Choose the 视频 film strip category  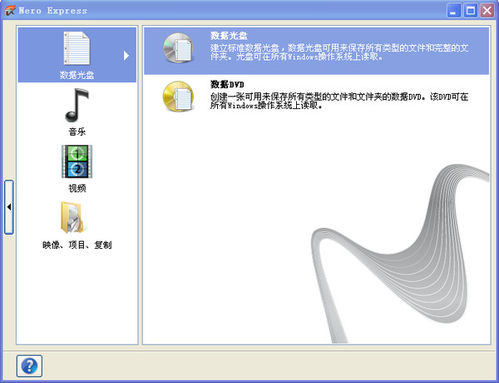(x=77, y=161)
